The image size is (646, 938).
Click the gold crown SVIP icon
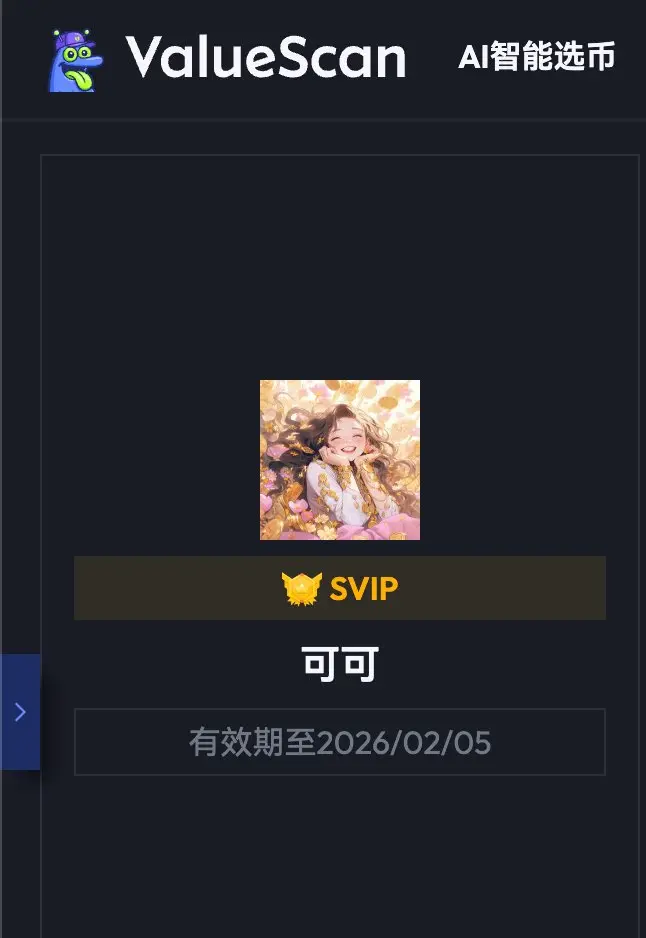point(301,589)
